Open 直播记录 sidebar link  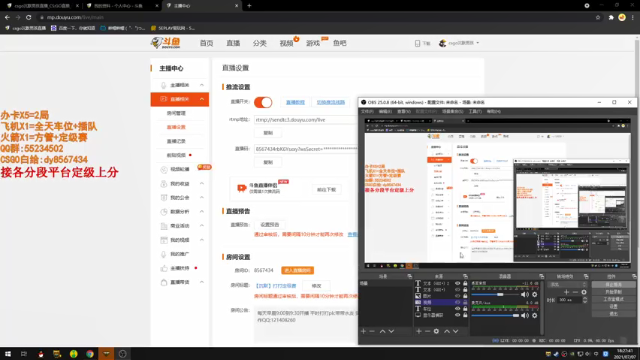tap(176, 141)
